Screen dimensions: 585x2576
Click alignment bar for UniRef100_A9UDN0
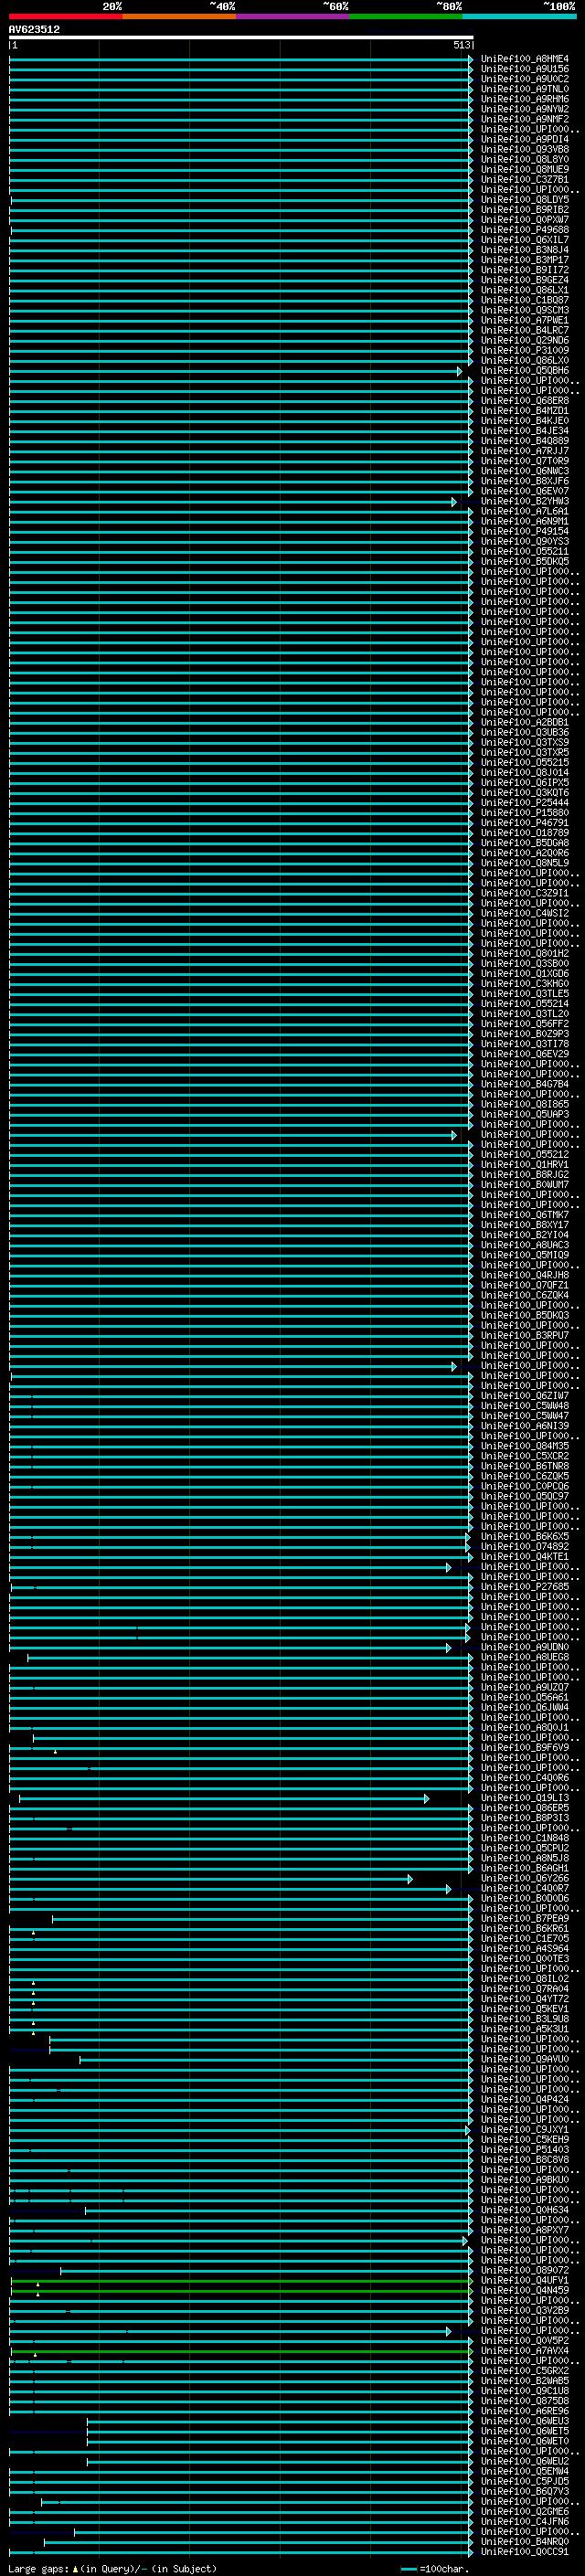pyautogui.click(x=230, y=1647)
